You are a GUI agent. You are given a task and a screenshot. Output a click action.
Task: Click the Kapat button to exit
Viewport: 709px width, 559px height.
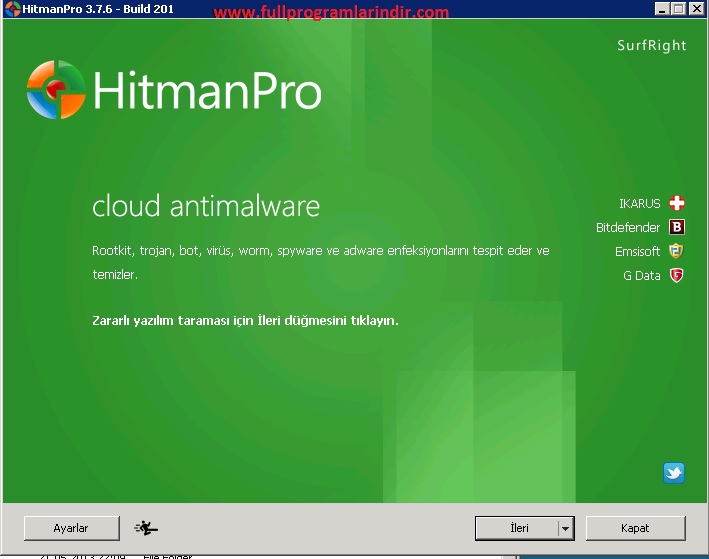(x=635, y=528)
